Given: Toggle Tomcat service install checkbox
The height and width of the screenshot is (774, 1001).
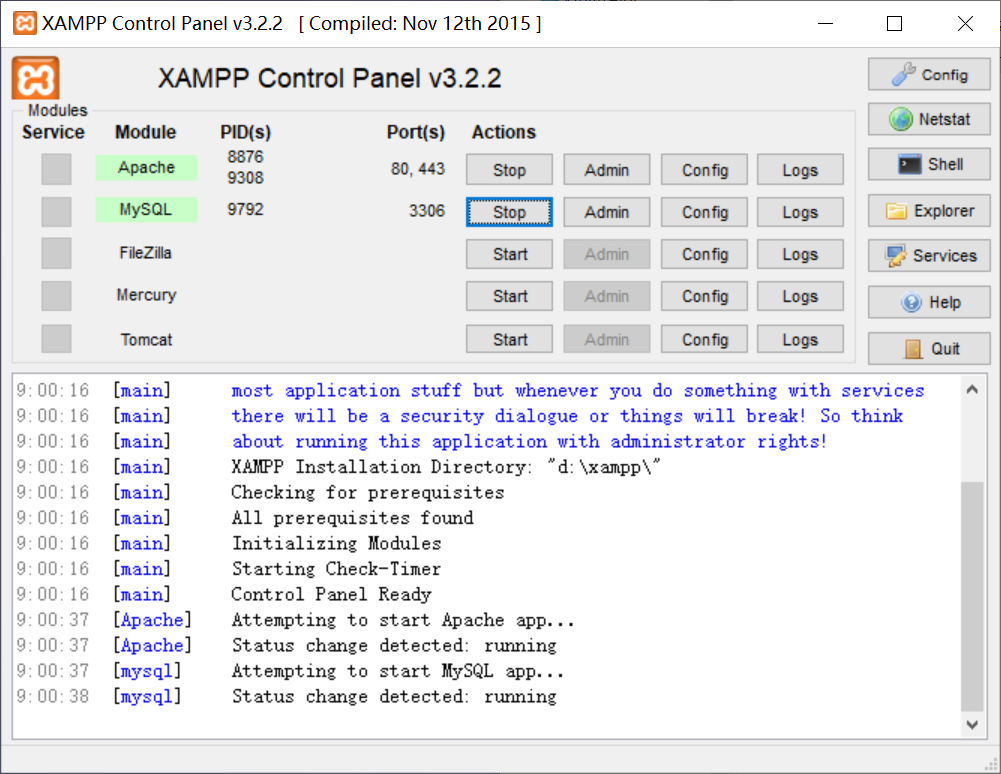Looking at the screenshot, I should point(56,338).
